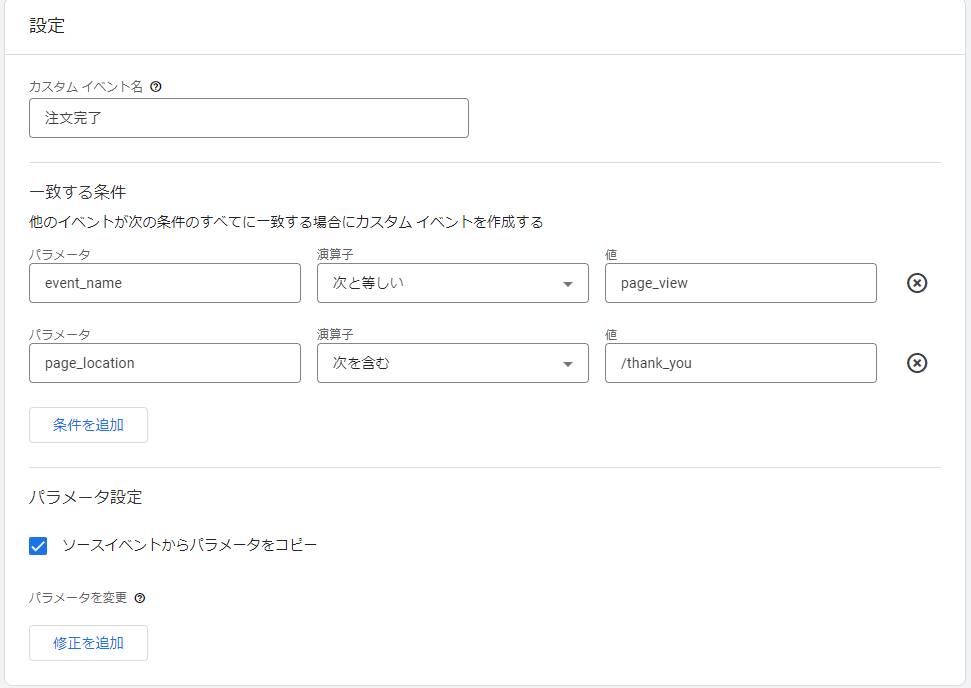
Task: Click the ソースイベントからパラメータをコピー label text
Action: [x=189, y=545]
